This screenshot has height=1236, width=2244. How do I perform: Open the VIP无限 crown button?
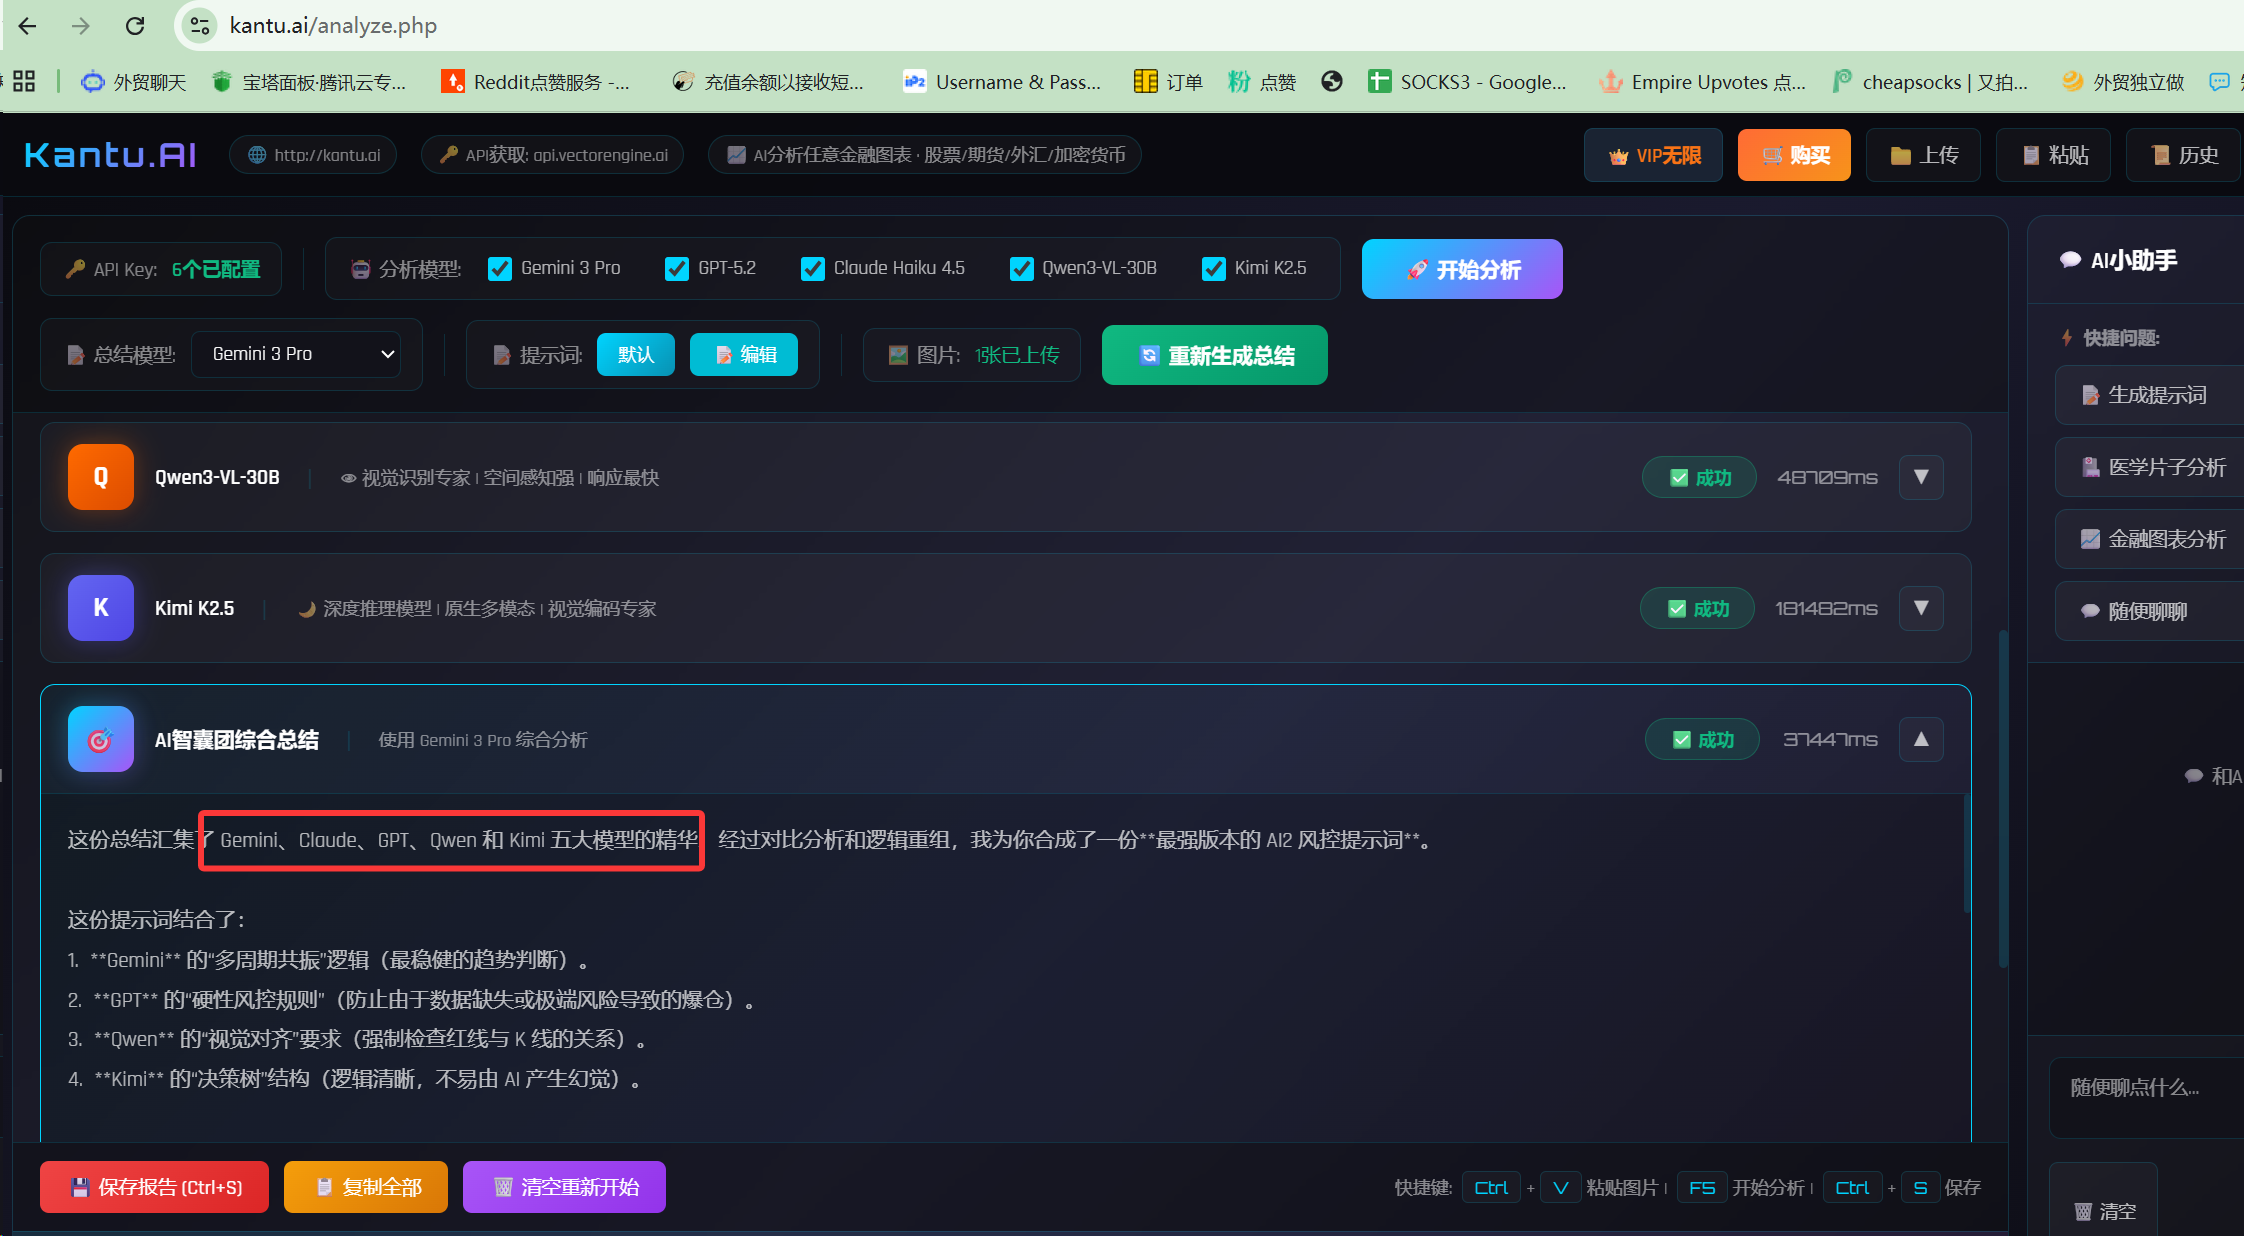1653,156
